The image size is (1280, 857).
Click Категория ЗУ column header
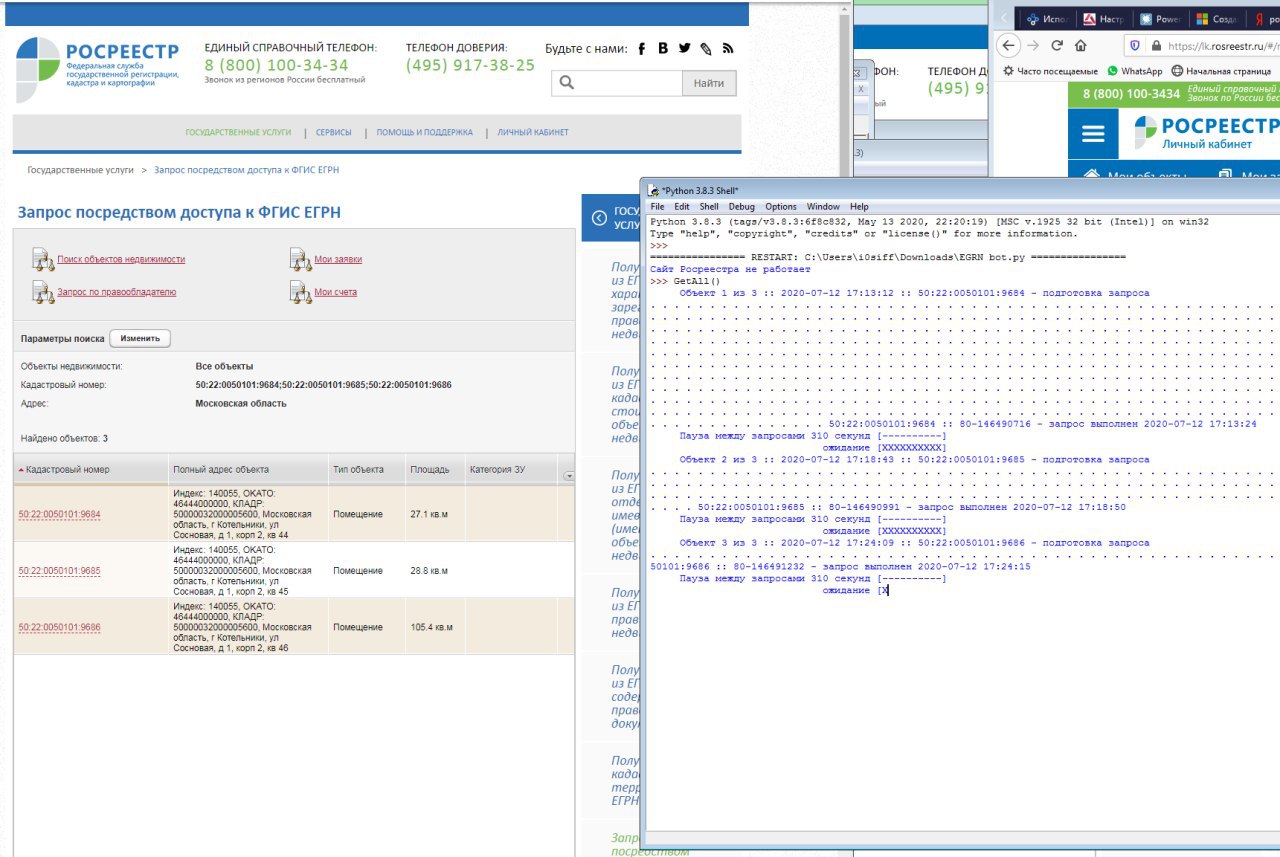[512, 469]
